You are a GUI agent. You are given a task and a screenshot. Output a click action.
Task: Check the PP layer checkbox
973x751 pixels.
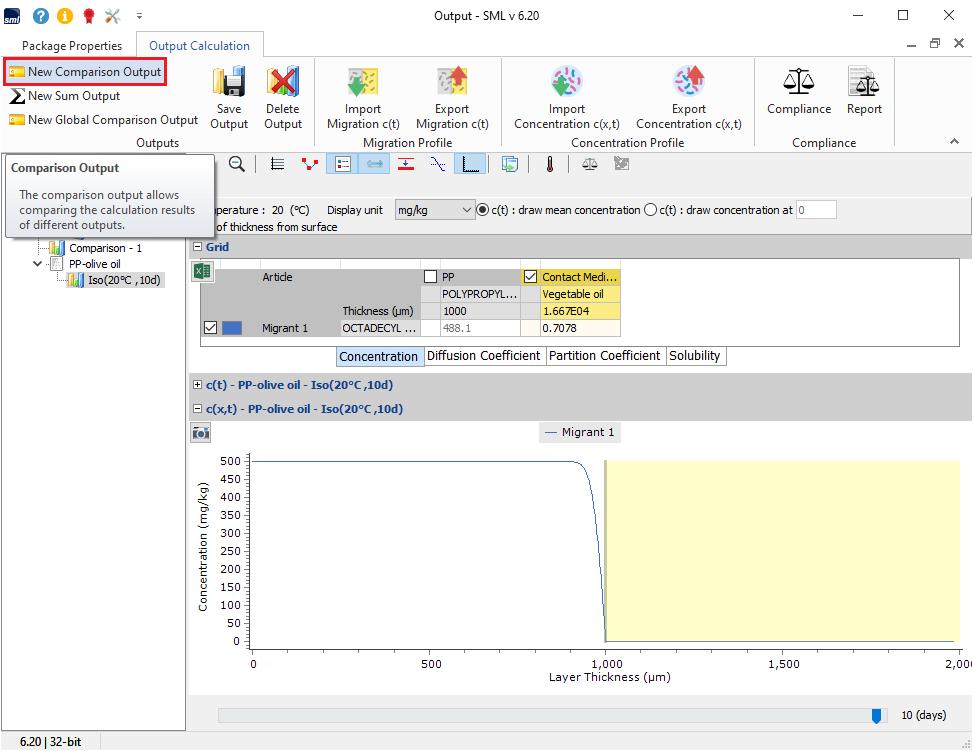point(430,277)
